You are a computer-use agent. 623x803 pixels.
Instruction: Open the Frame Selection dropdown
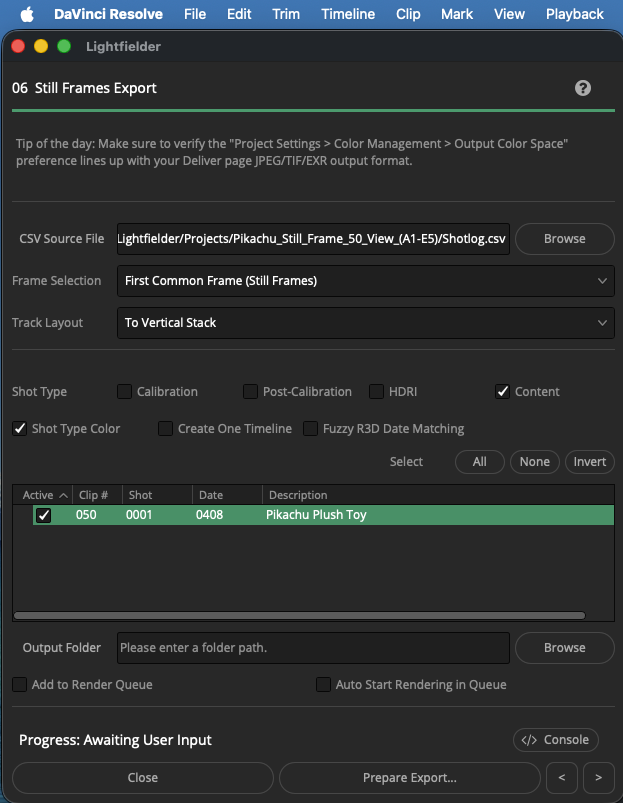pyautogui.click(x=366, y=281)
